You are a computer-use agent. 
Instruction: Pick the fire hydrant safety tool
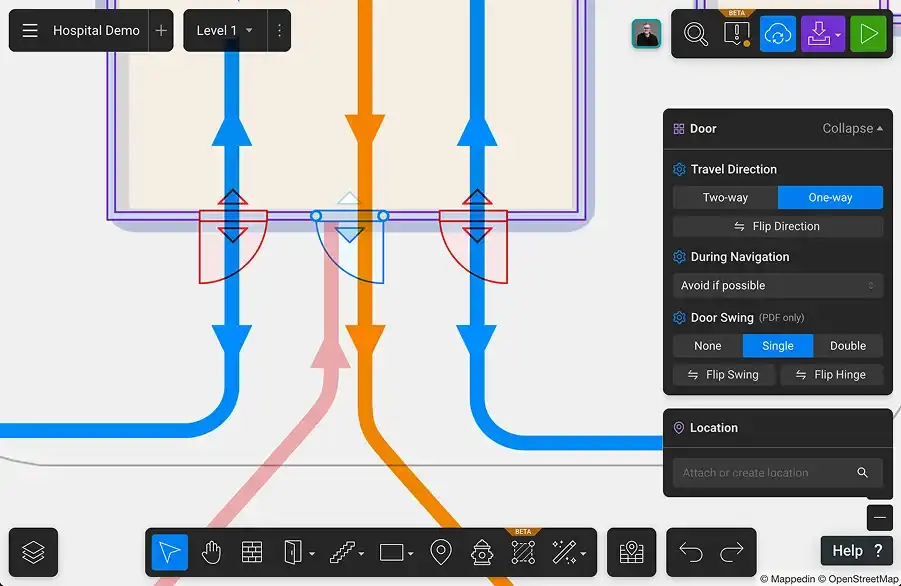pos(482,552)
